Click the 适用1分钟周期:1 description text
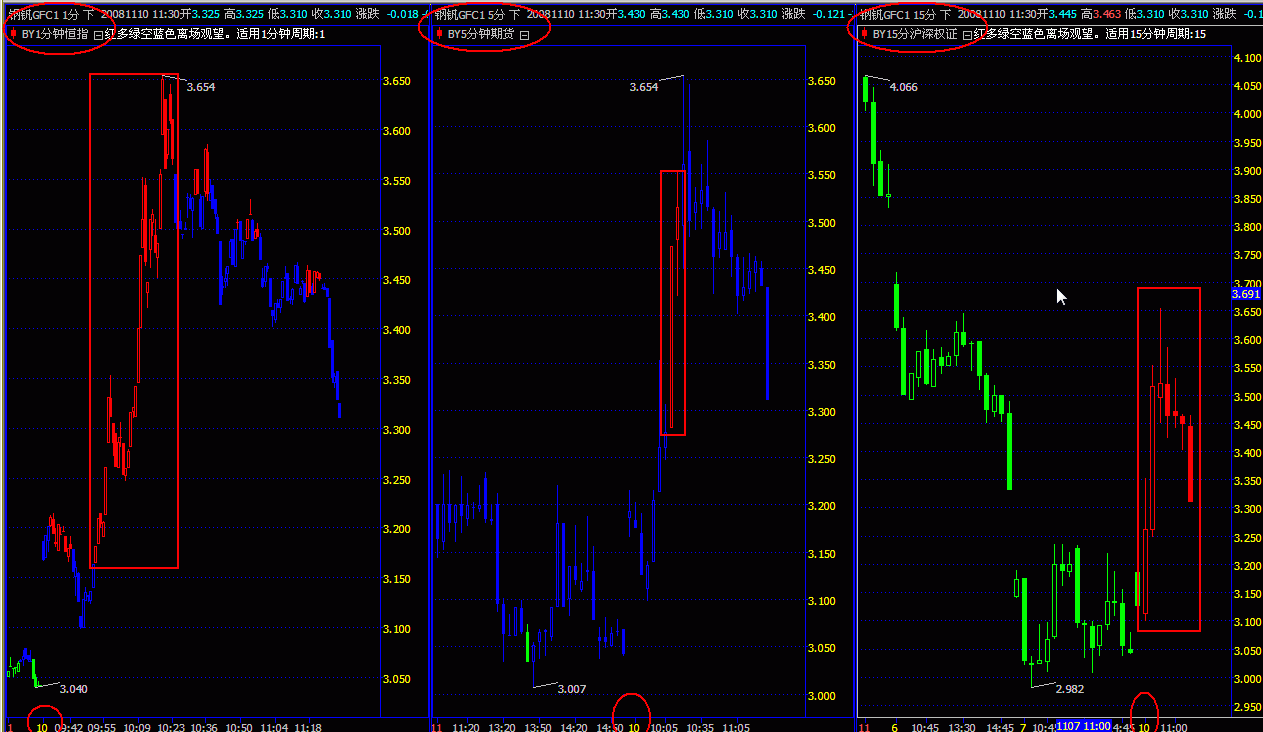 (281, 34)
